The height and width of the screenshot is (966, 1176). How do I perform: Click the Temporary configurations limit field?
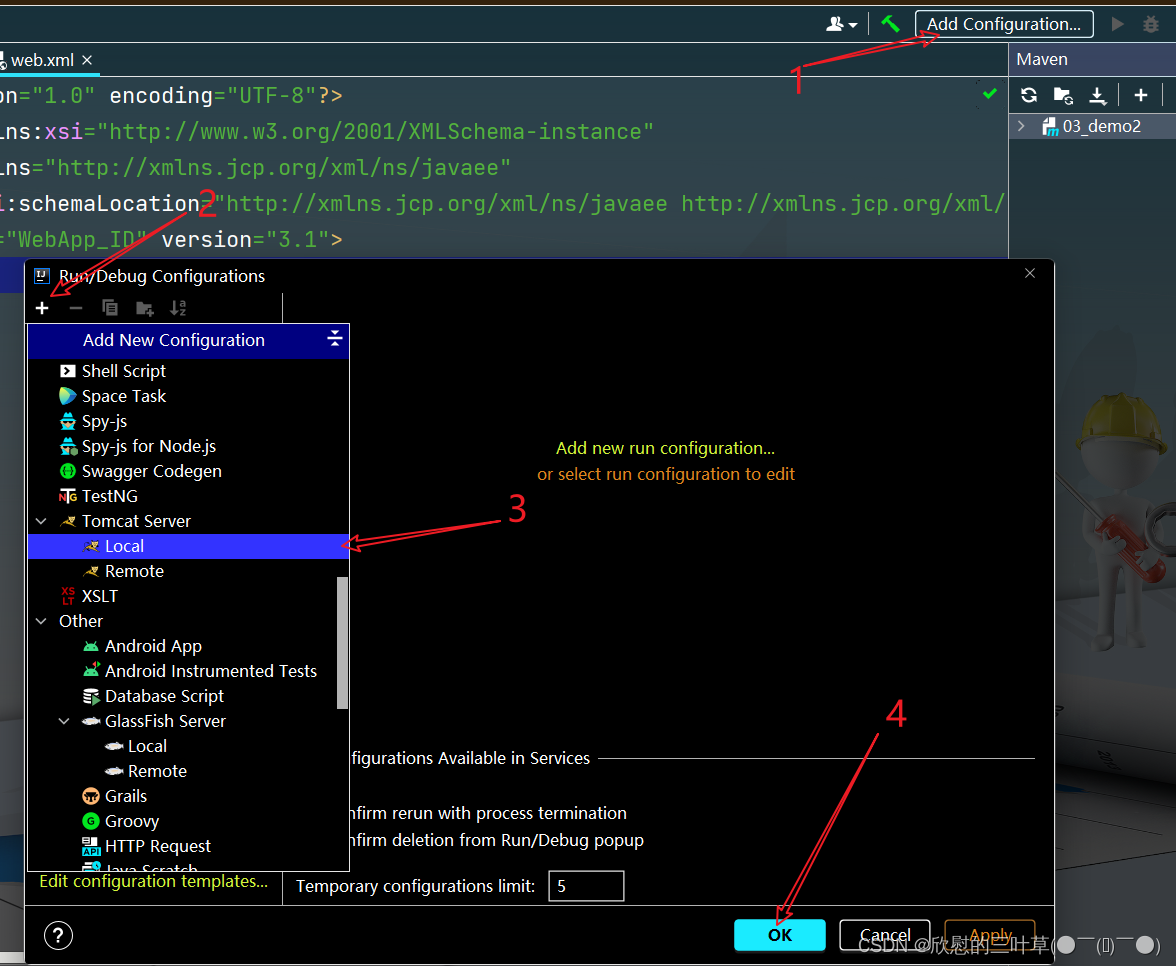coord(586,886)
